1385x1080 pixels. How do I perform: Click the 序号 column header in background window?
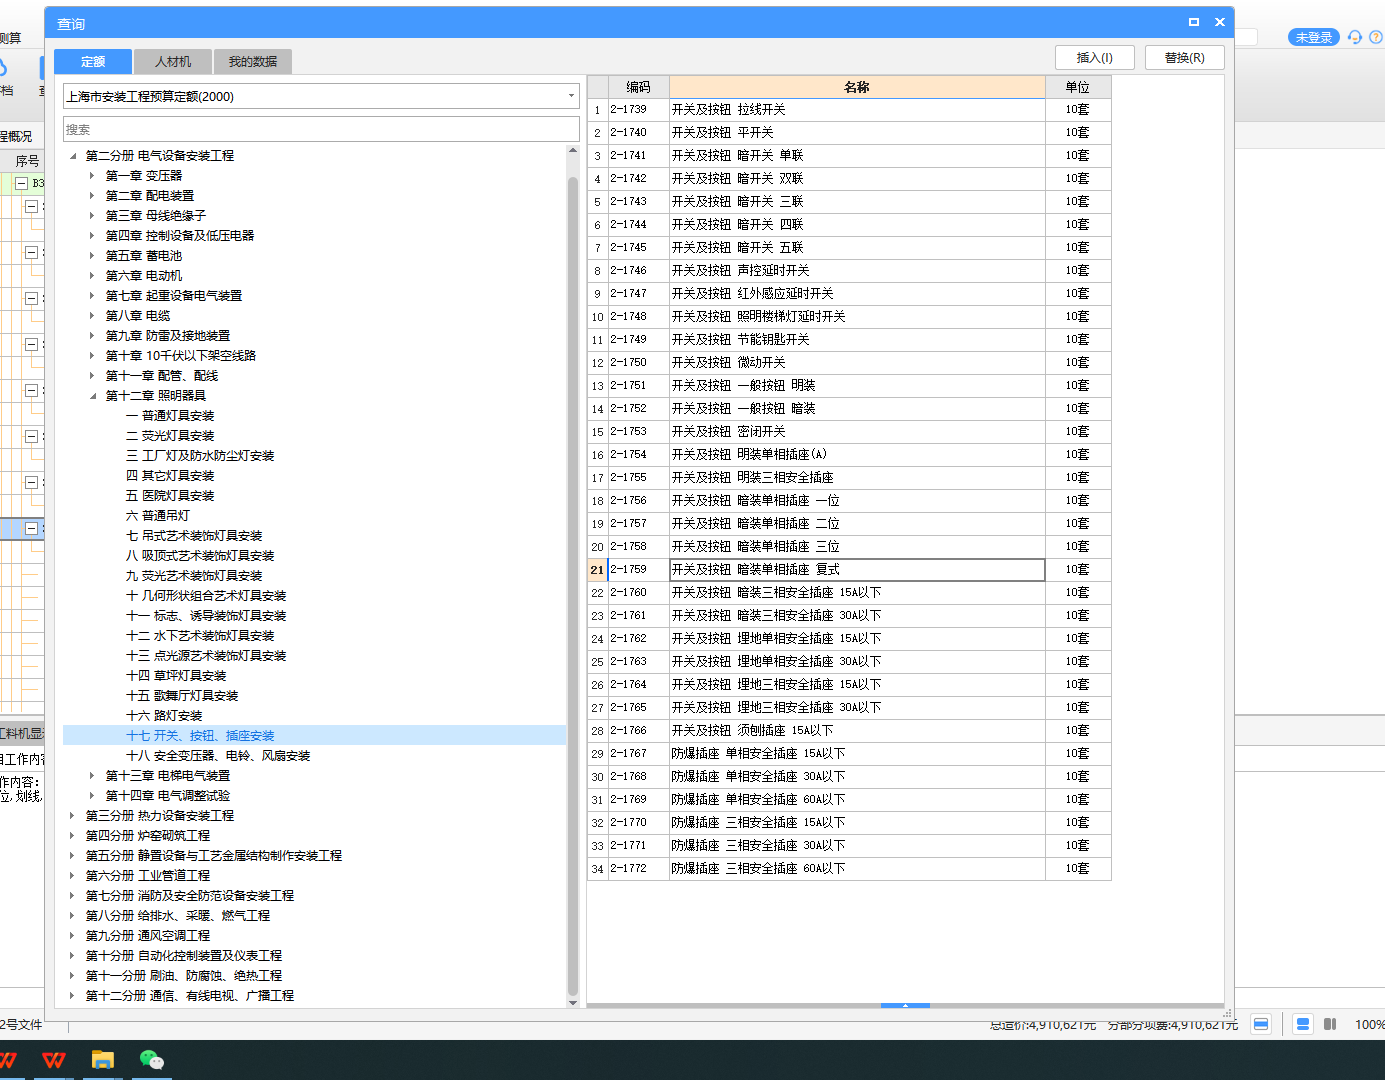27,161
